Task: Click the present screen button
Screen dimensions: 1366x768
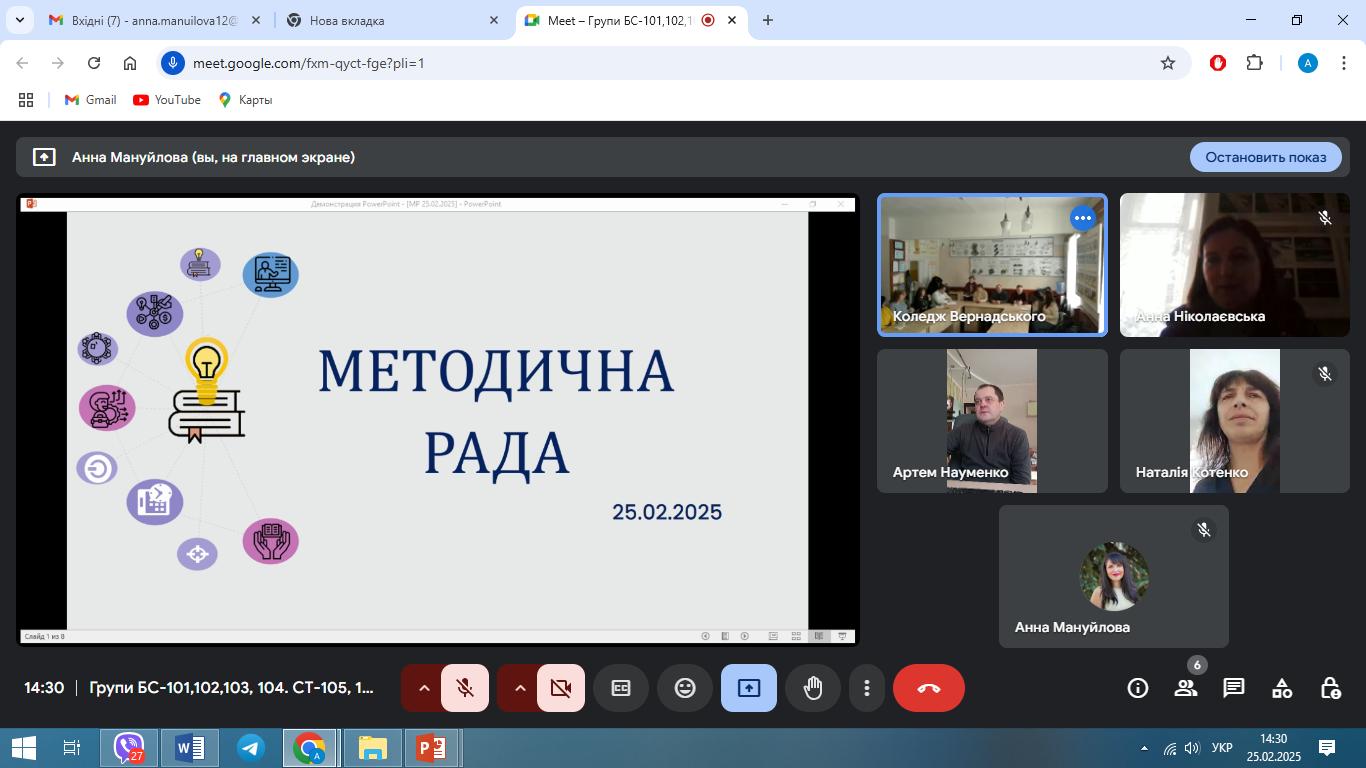Action: 749,688
